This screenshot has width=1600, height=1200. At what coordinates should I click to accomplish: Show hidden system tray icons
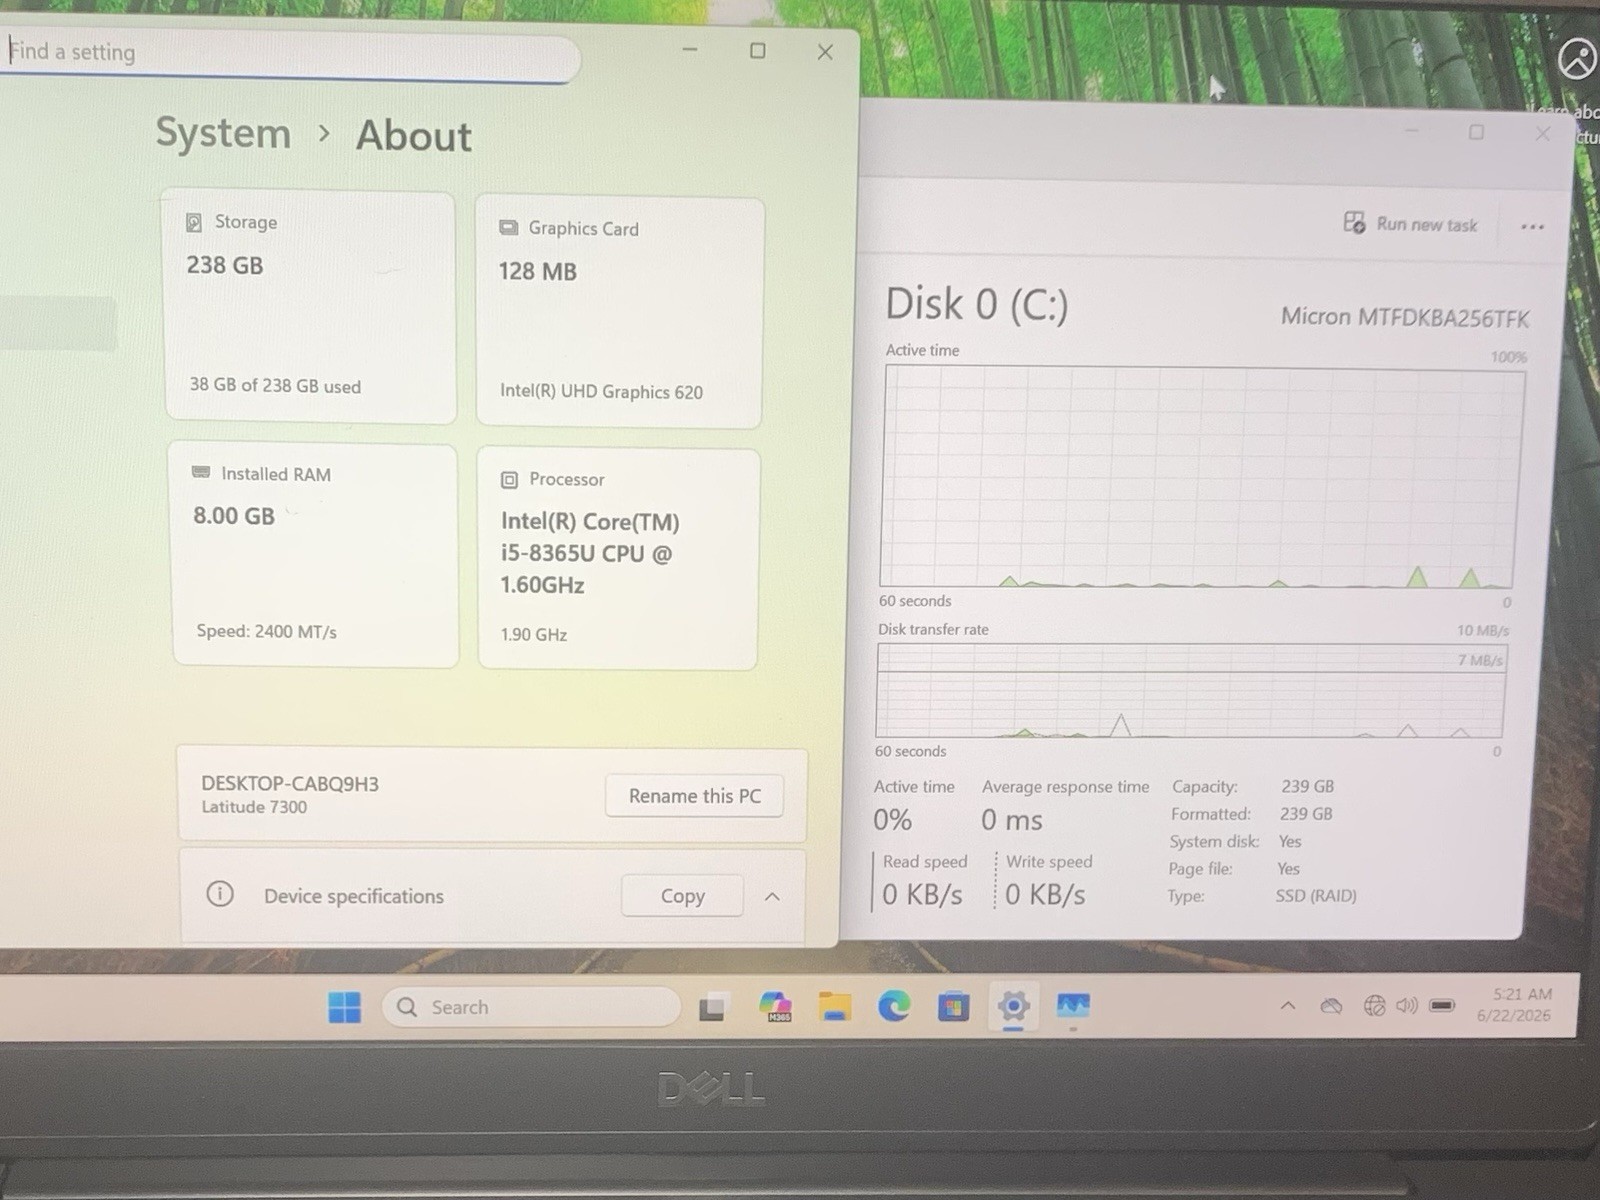[x=1288, y=1006]
